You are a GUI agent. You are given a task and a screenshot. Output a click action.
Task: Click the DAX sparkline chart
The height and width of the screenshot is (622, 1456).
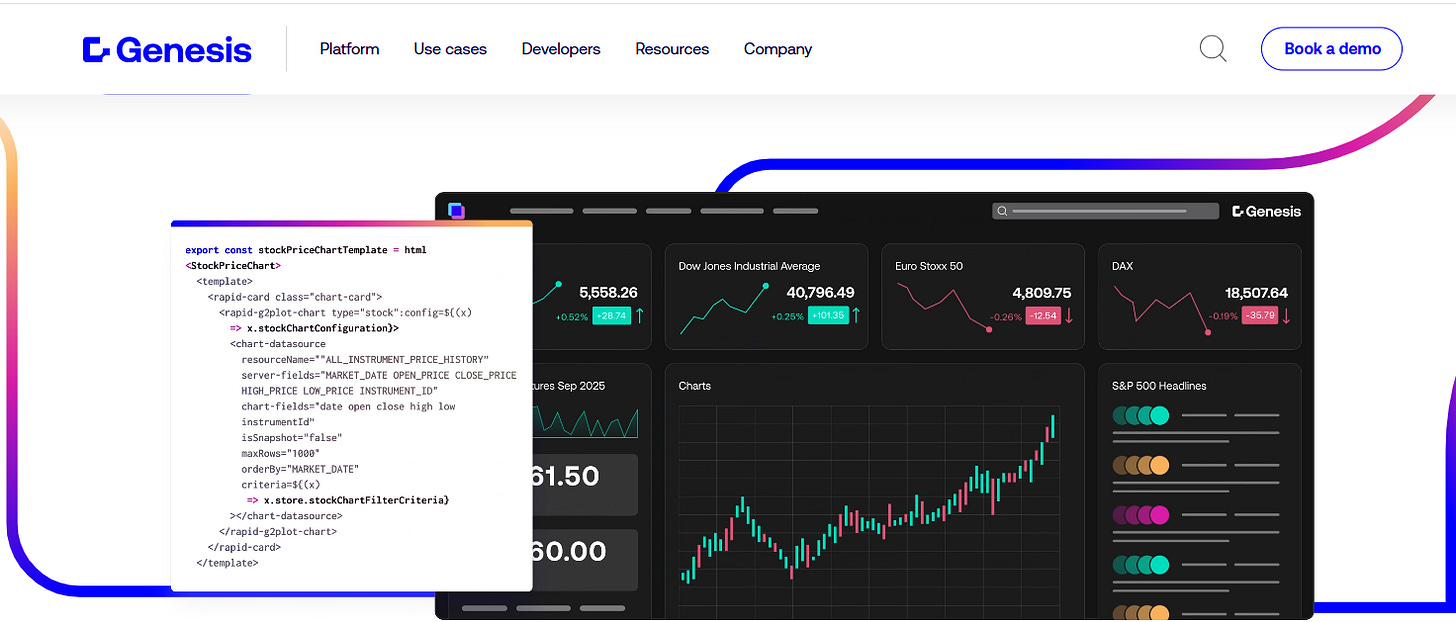pyautogui.click(x=1161, y=309)
